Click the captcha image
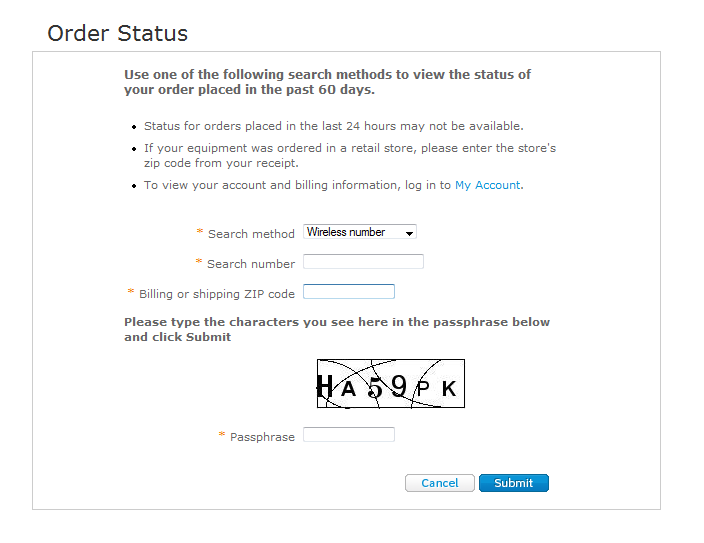The image size is (704, 543). coord(391,384)
